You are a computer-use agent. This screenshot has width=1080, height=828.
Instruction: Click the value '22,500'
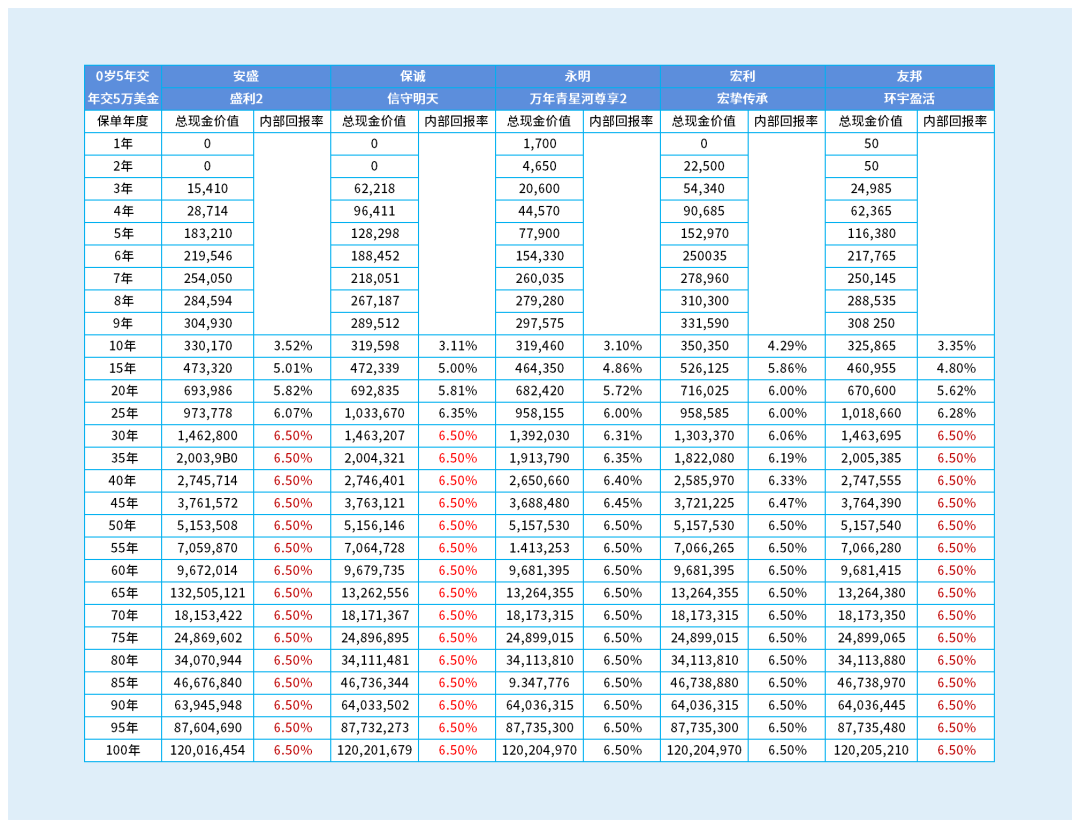click(x=704, y=166)
